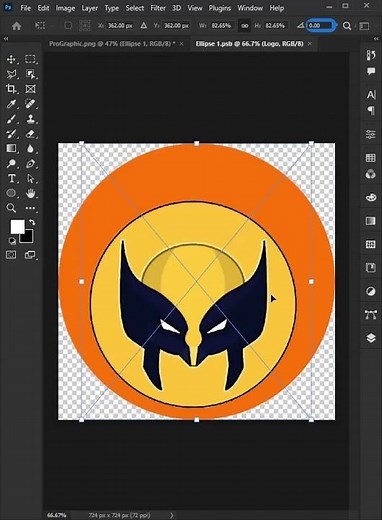Click the rotation angle field 0.00

(x=320, y=25)
